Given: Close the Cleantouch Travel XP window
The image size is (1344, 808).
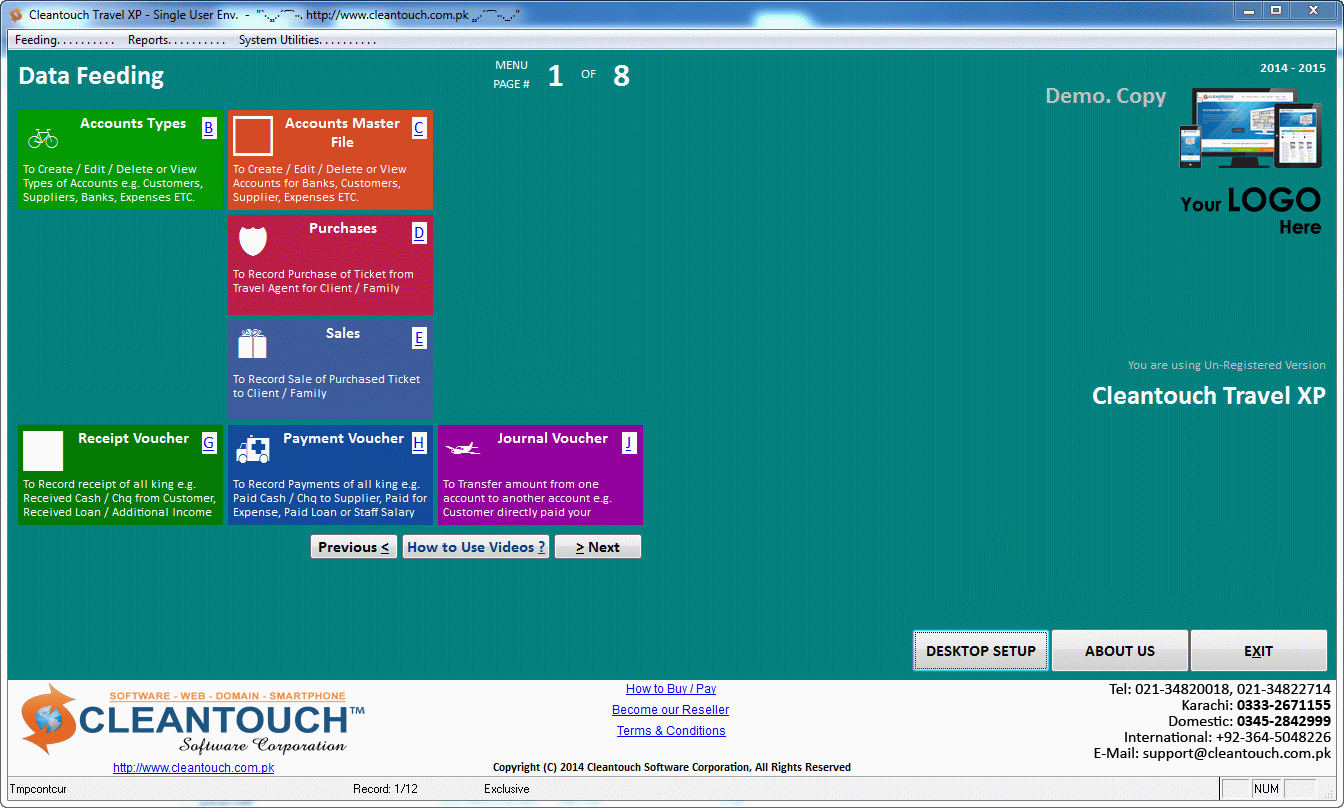Looking at the screenshot, I should tap(1314, 10).
